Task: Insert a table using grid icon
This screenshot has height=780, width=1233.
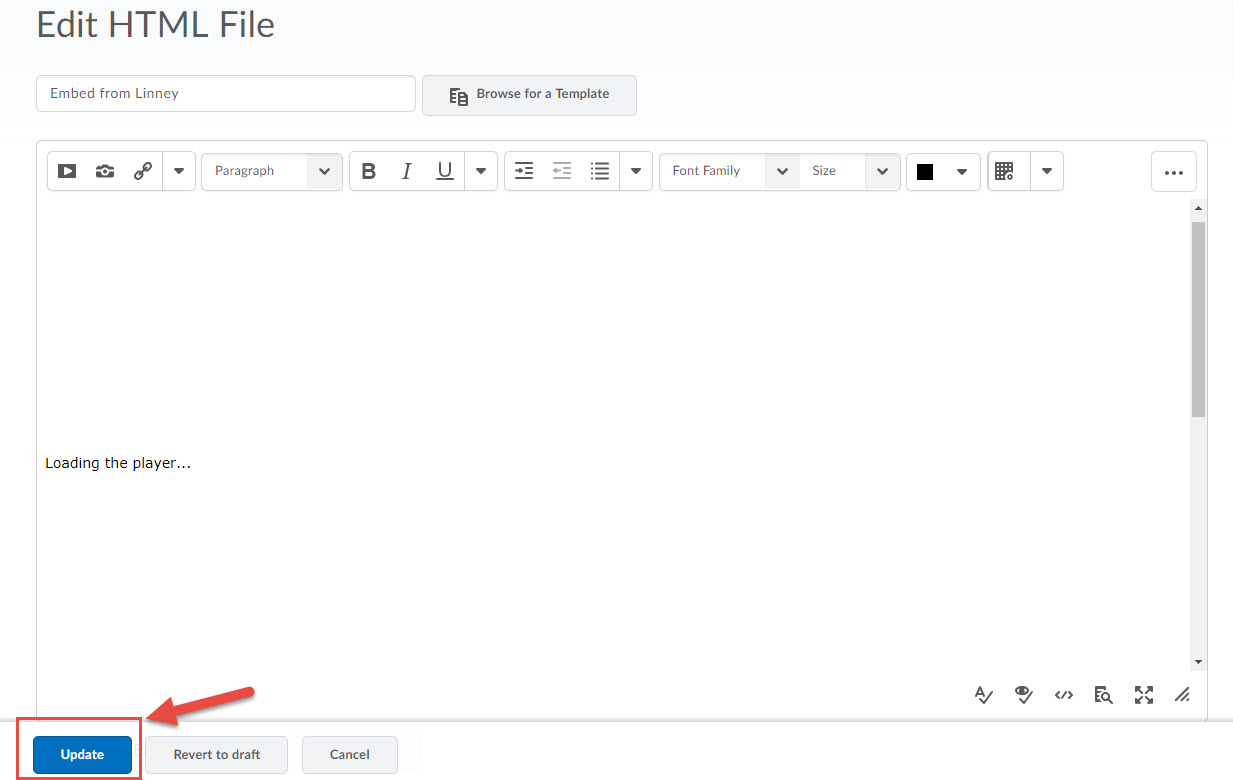Action: tap(1005, 171)
